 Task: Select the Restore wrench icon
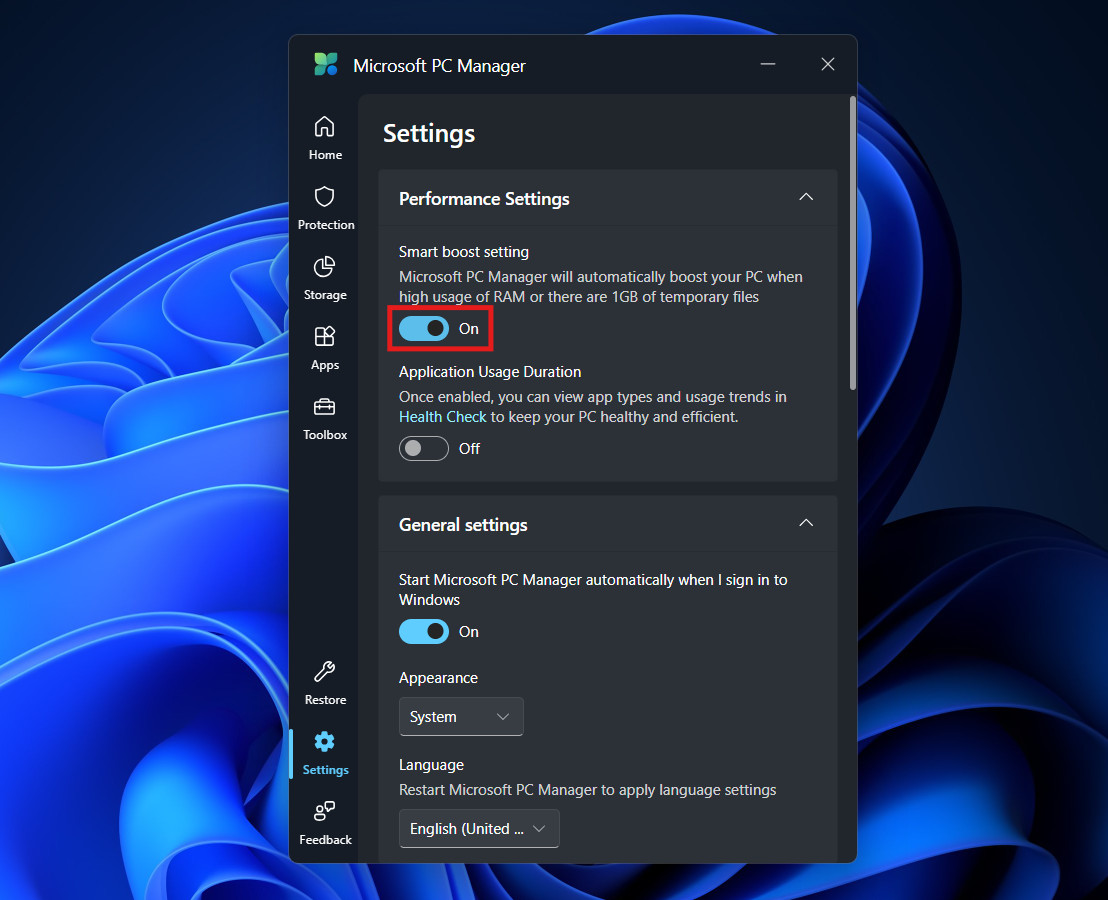[325, 672]
